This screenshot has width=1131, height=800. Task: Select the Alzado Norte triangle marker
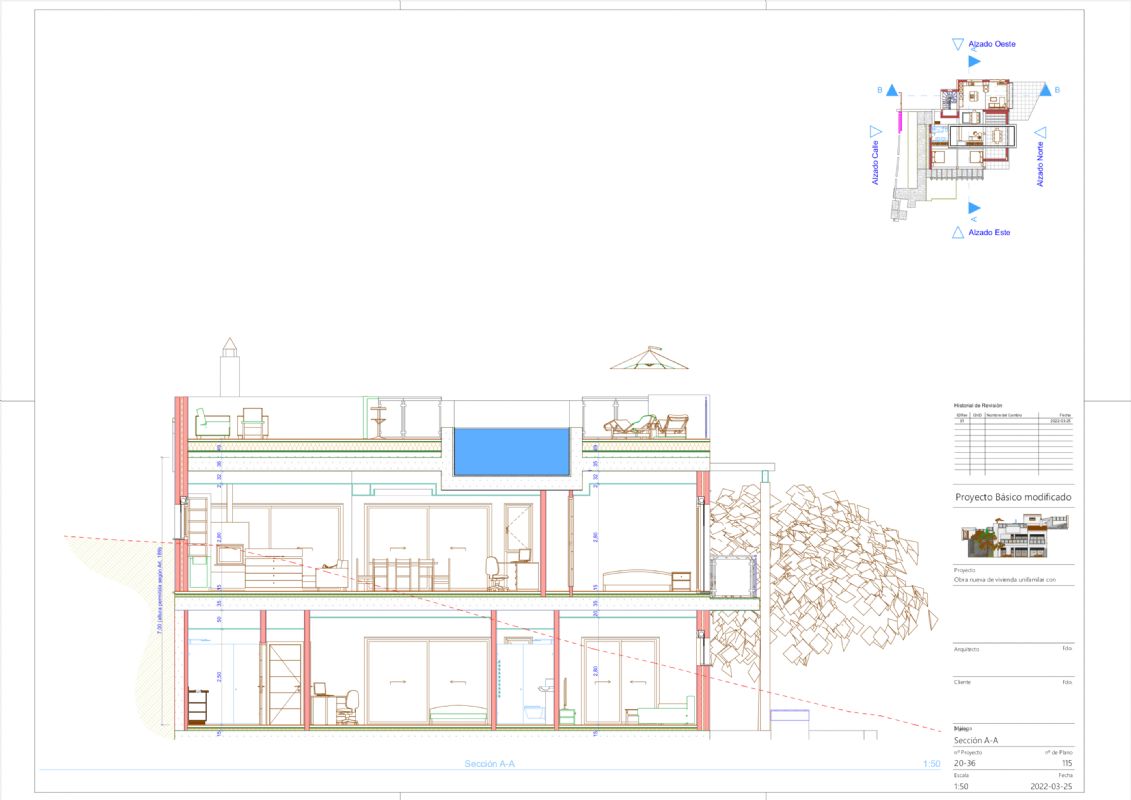click(1040, 132)
